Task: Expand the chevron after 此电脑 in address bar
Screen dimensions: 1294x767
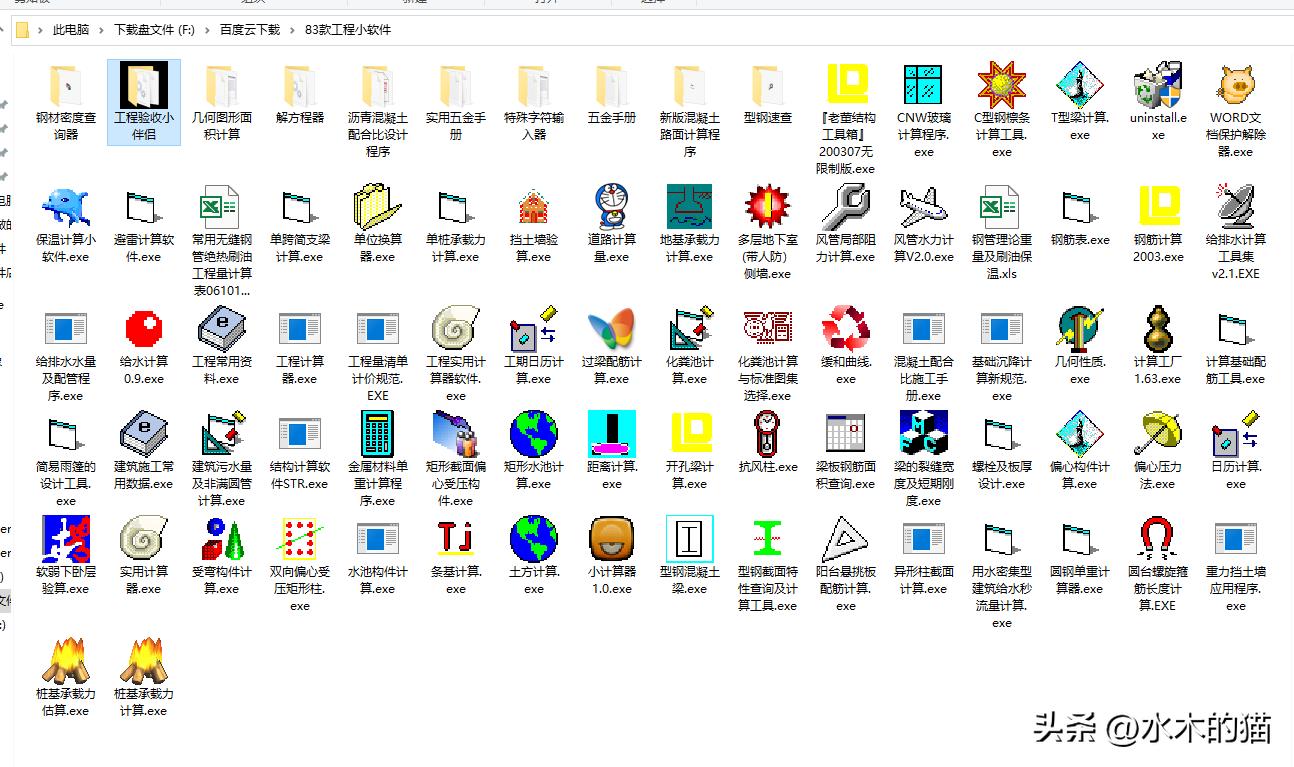Action: coord(100,30)
